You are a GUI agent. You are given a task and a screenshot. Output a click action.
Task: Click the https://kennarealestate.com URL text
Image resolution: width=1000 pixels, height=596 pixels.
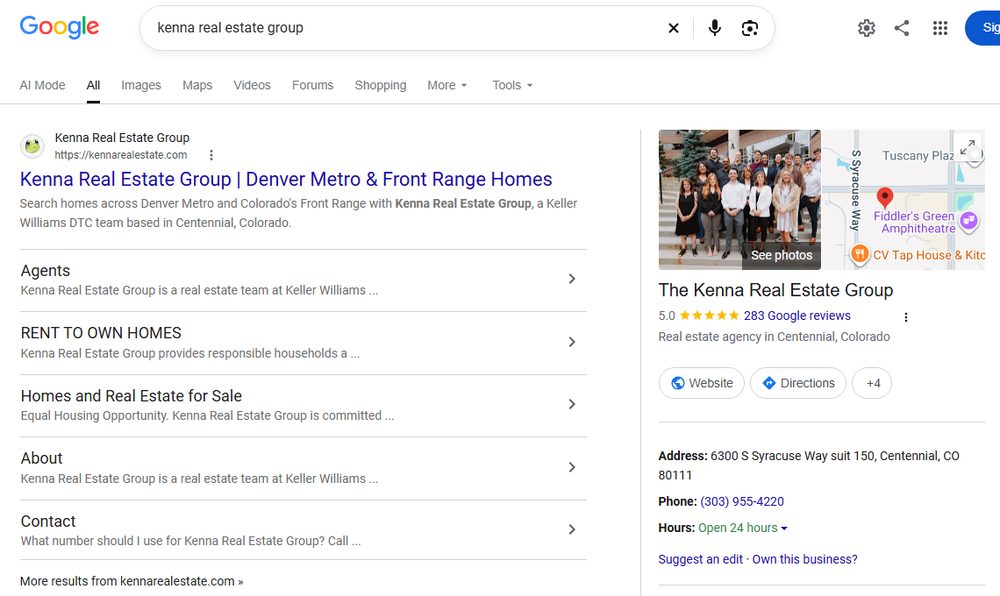tap(121, 155)
